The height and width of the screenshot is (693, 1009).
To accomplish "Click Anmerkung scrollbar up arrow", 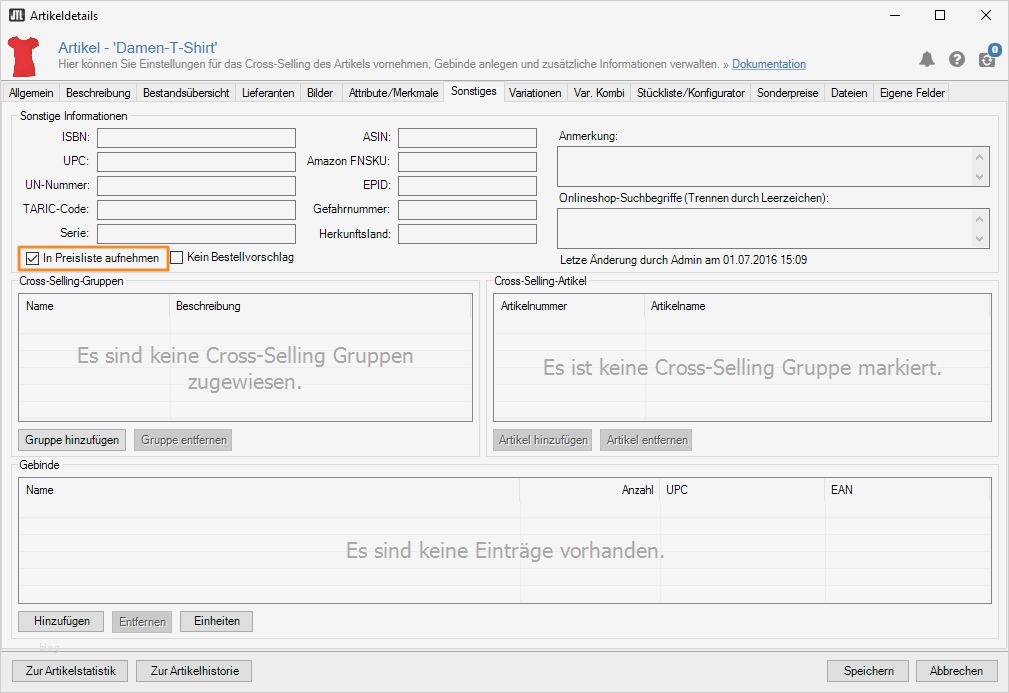I will [979, 157].
